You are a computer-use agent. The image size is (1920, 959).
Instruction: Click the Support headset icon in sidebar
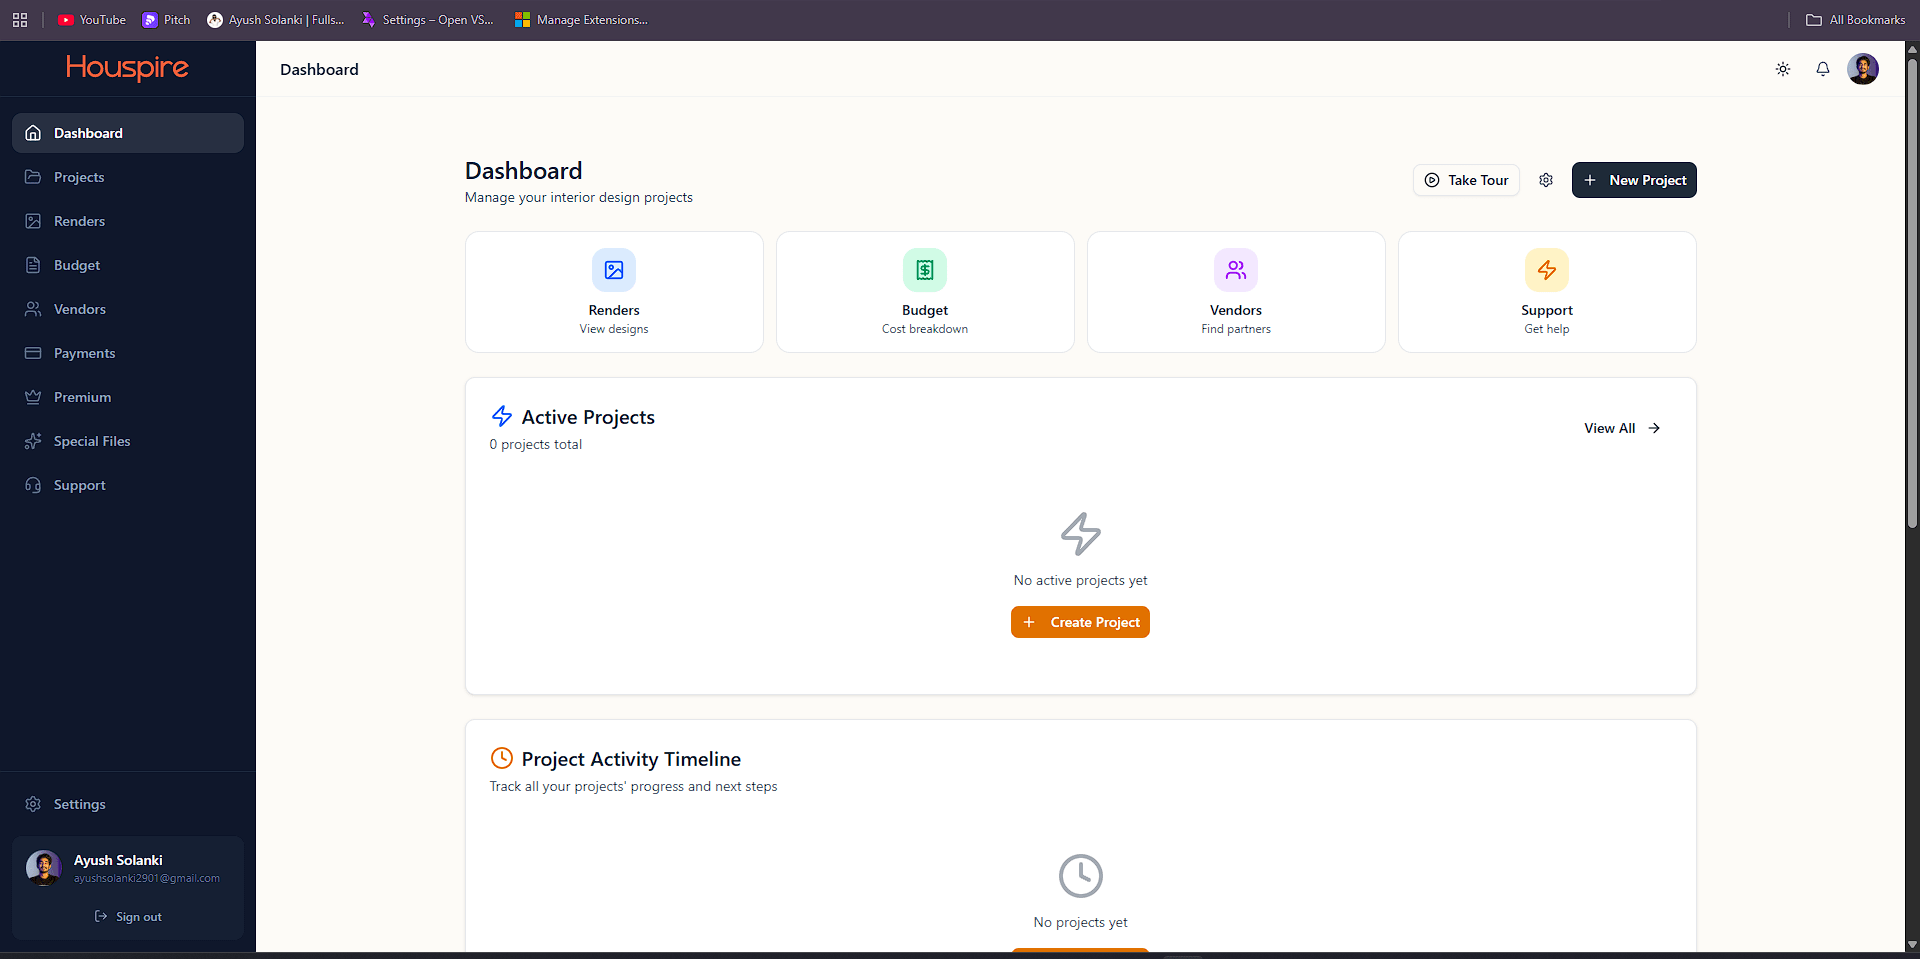pos(33,485)
